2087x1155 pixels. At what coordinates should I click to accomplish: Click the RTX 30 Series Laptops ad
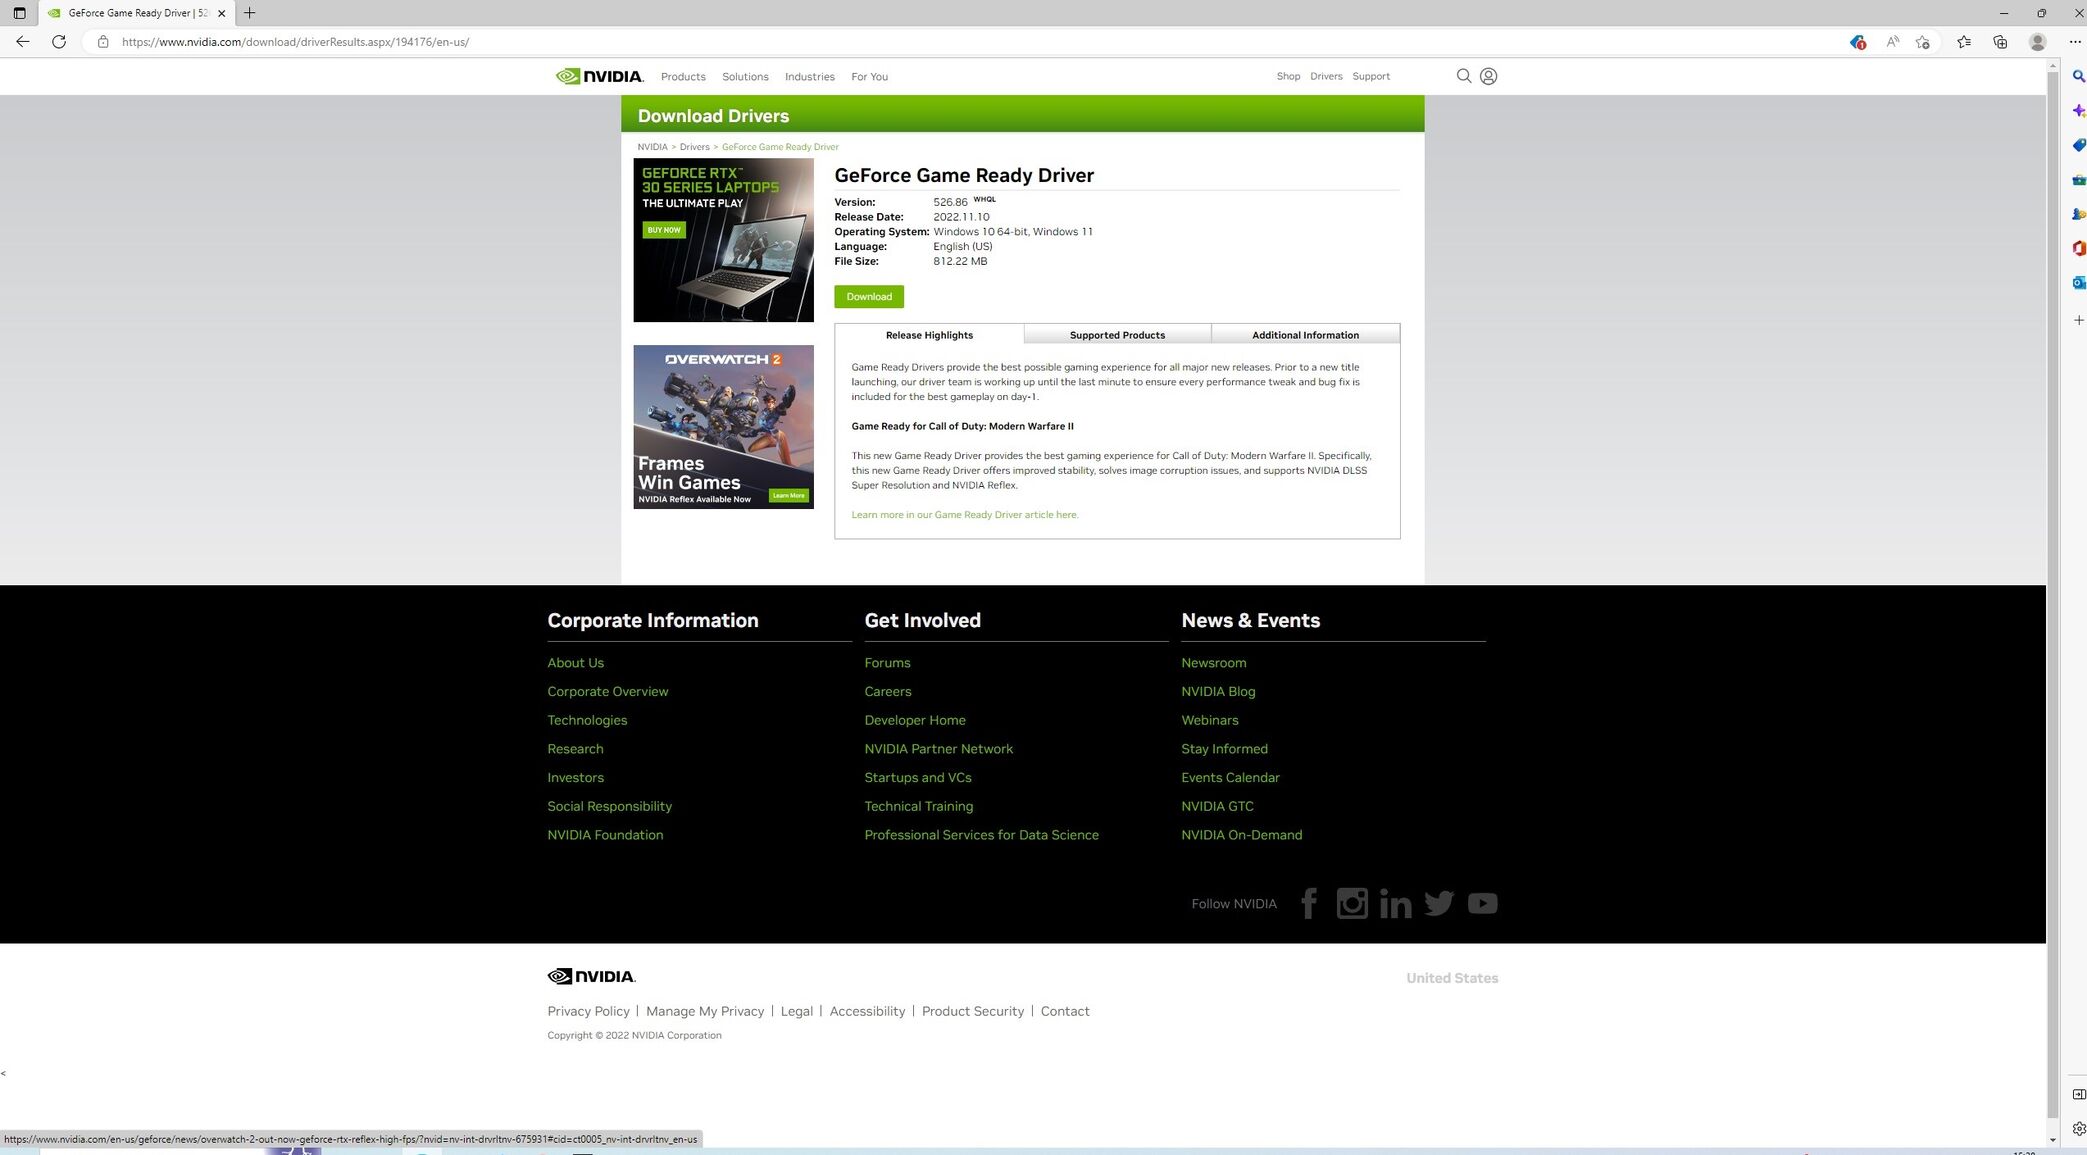(x=723, y=240)
